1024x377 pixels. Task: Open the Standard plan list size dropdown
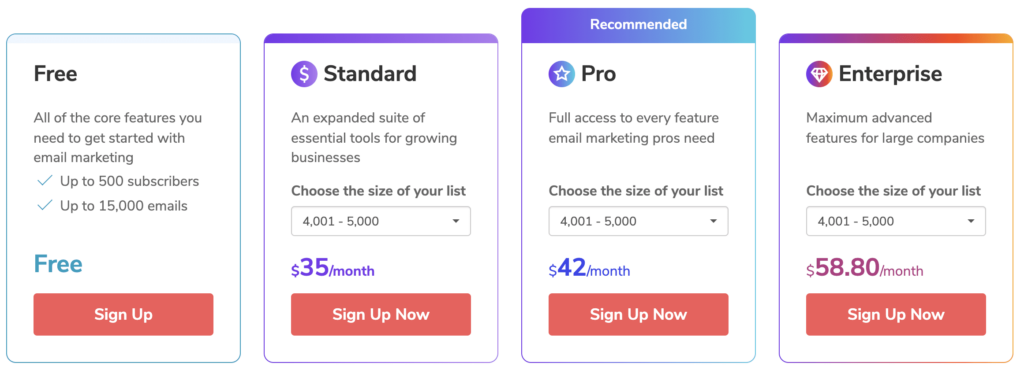(381, 221)
